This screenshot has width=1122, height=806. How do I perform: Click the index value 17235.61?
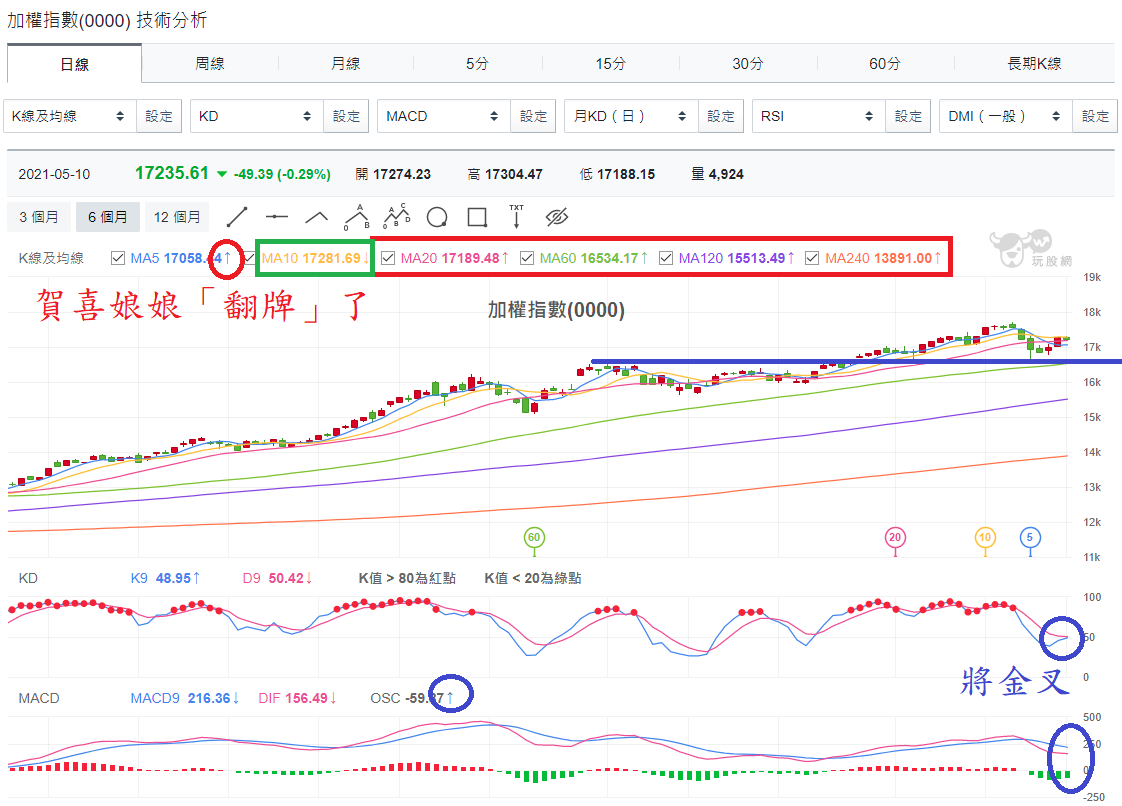pyautogui.click(x=172, y=173)
